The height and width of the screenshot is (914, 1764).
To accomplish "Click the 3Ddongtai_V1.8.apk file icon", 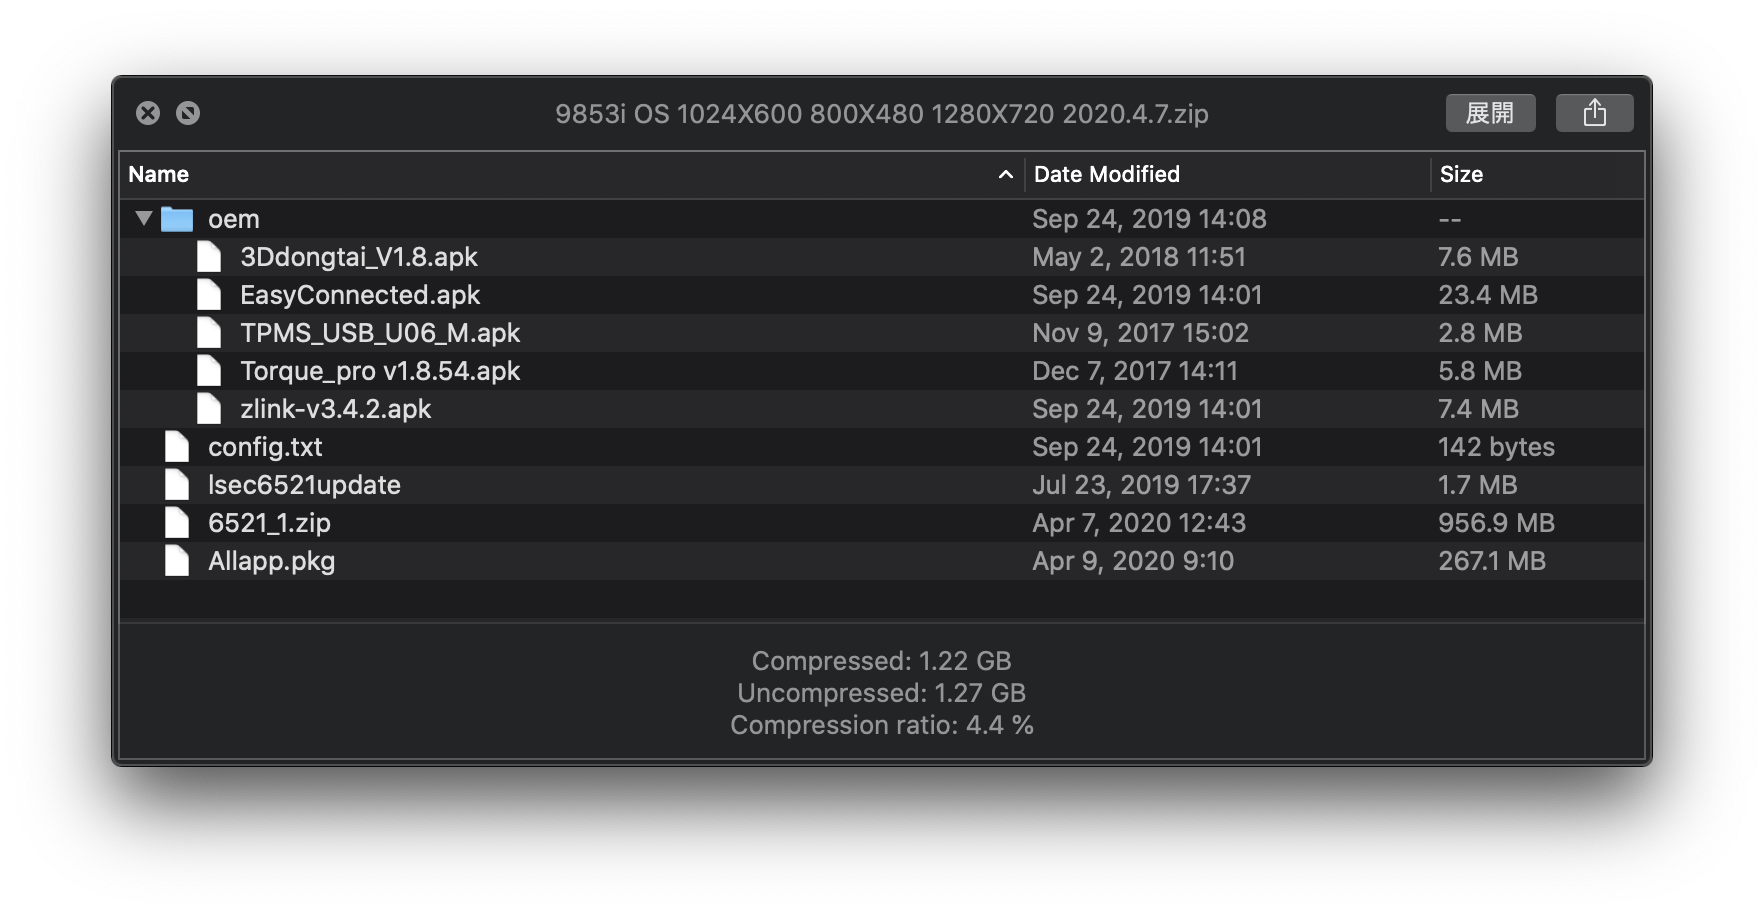I will [x=209, y=257].
